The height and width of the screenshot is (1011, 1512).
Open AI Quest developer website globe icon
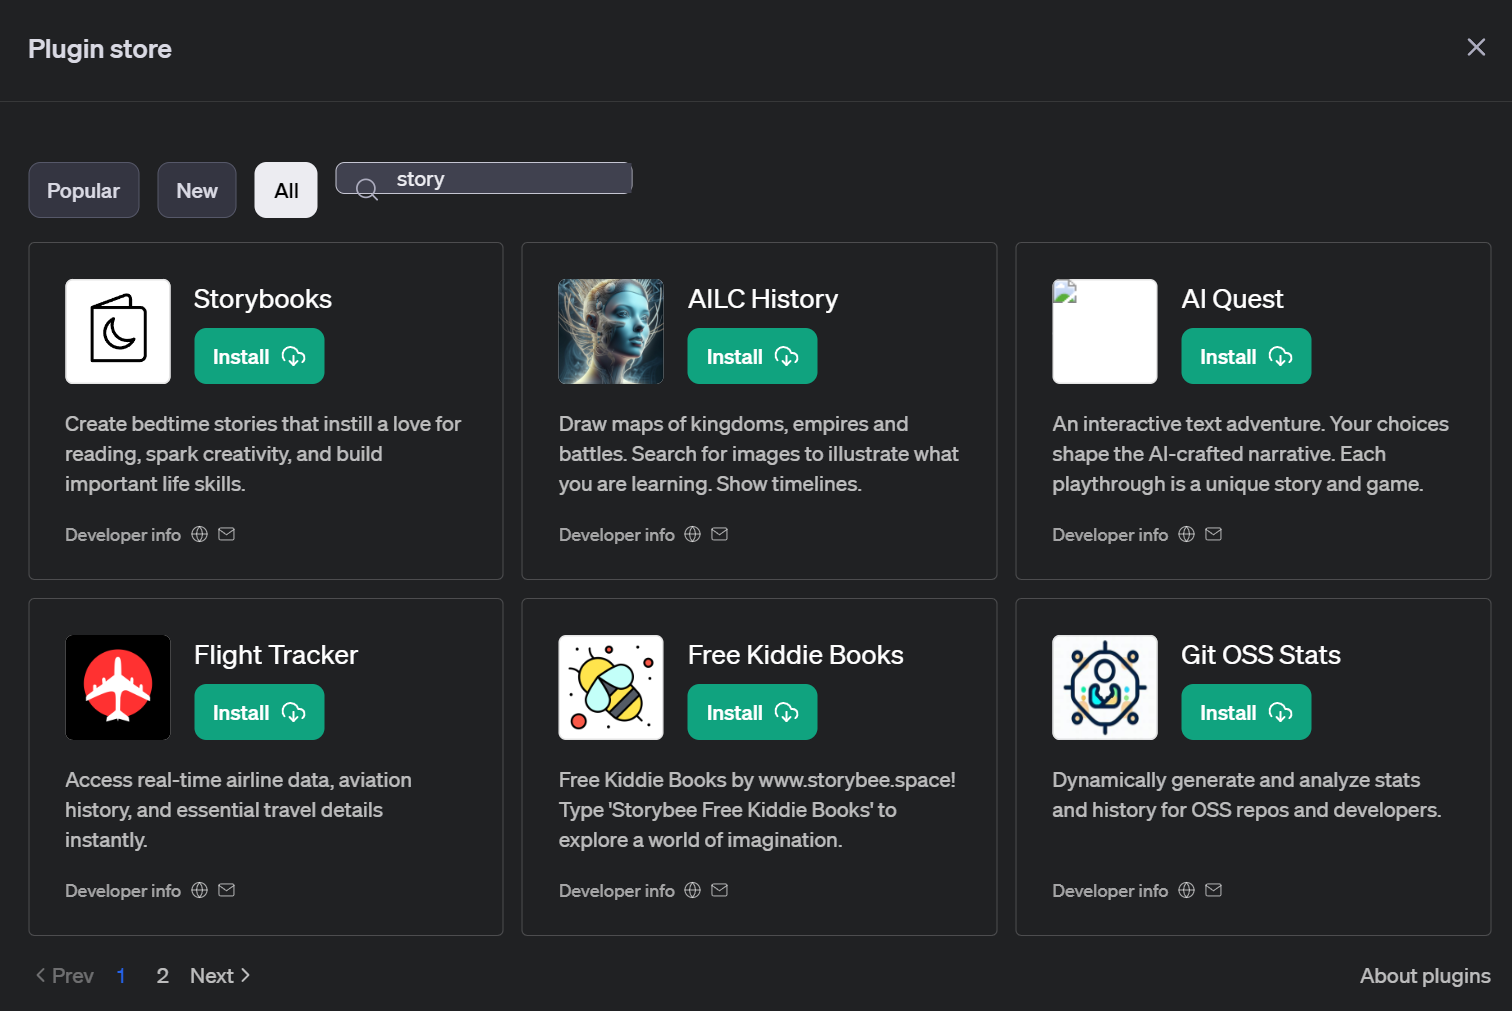point(1186,534)
